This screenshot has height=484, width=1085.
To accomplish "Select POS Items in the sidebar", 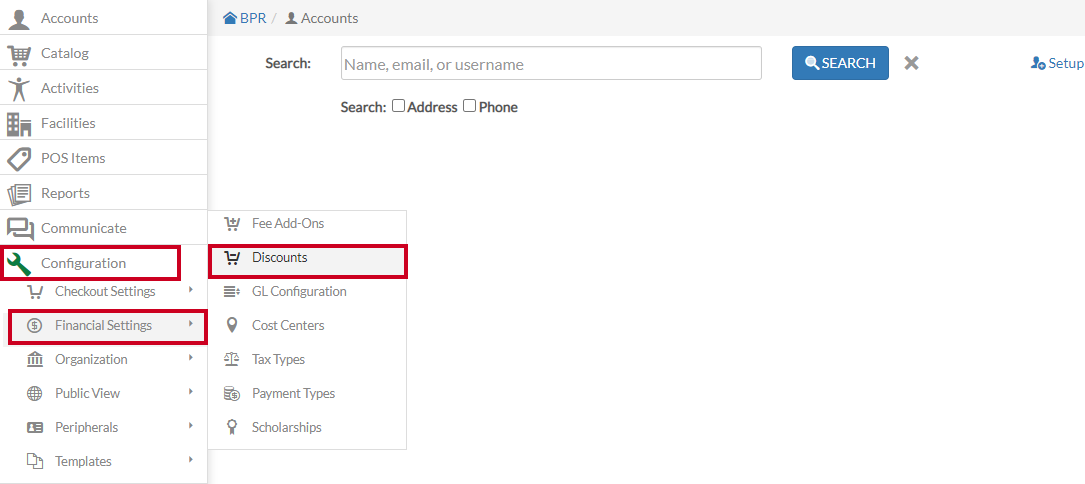I will tap(103, 158).
